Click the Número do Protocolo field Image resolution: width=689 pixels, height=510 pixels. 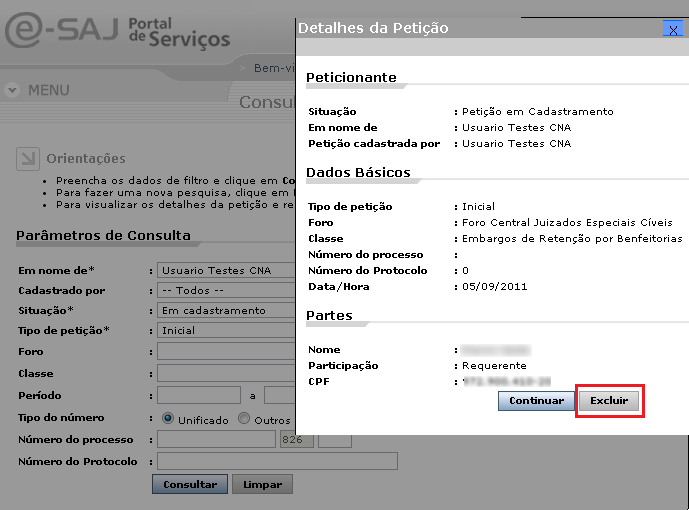[x=276, y=461]
